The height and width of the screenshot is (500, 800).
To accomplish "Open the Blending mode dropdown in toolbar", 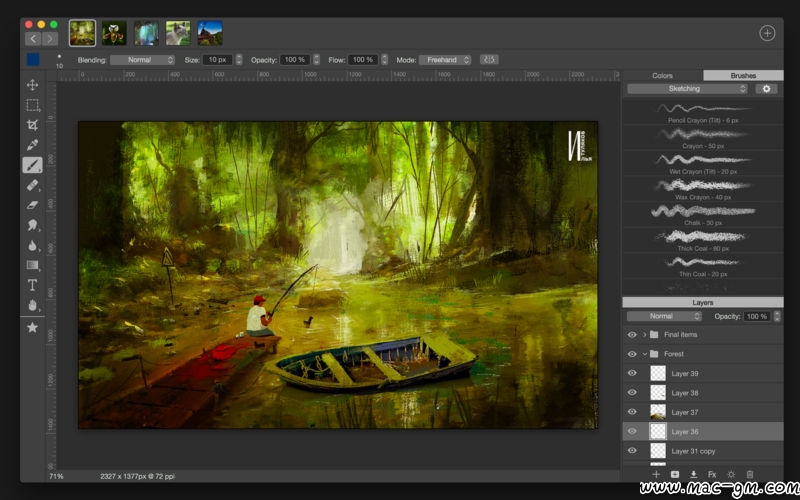I will click(142, 60).
